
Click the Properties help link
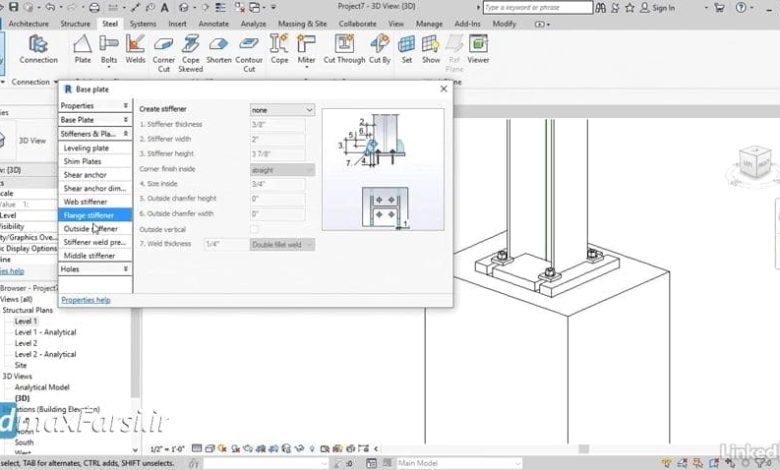(86, 299)
